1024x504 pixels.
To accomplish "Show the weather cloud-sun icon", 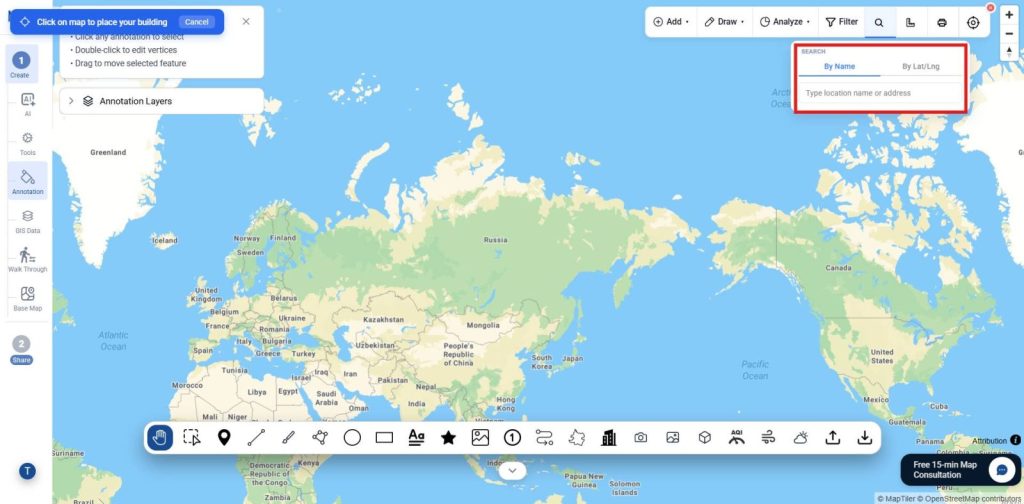I will [x=801, y=437].
